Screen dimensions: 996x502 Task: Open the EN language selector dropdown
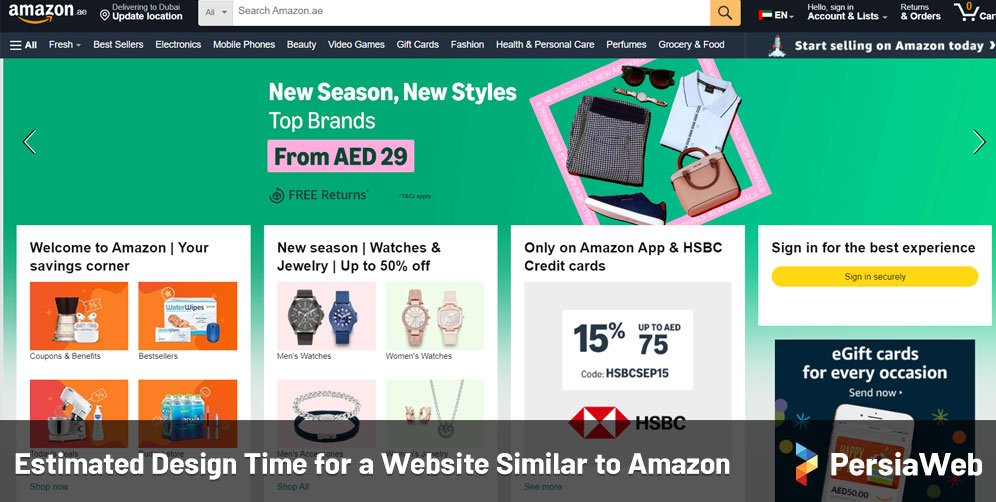776,15
